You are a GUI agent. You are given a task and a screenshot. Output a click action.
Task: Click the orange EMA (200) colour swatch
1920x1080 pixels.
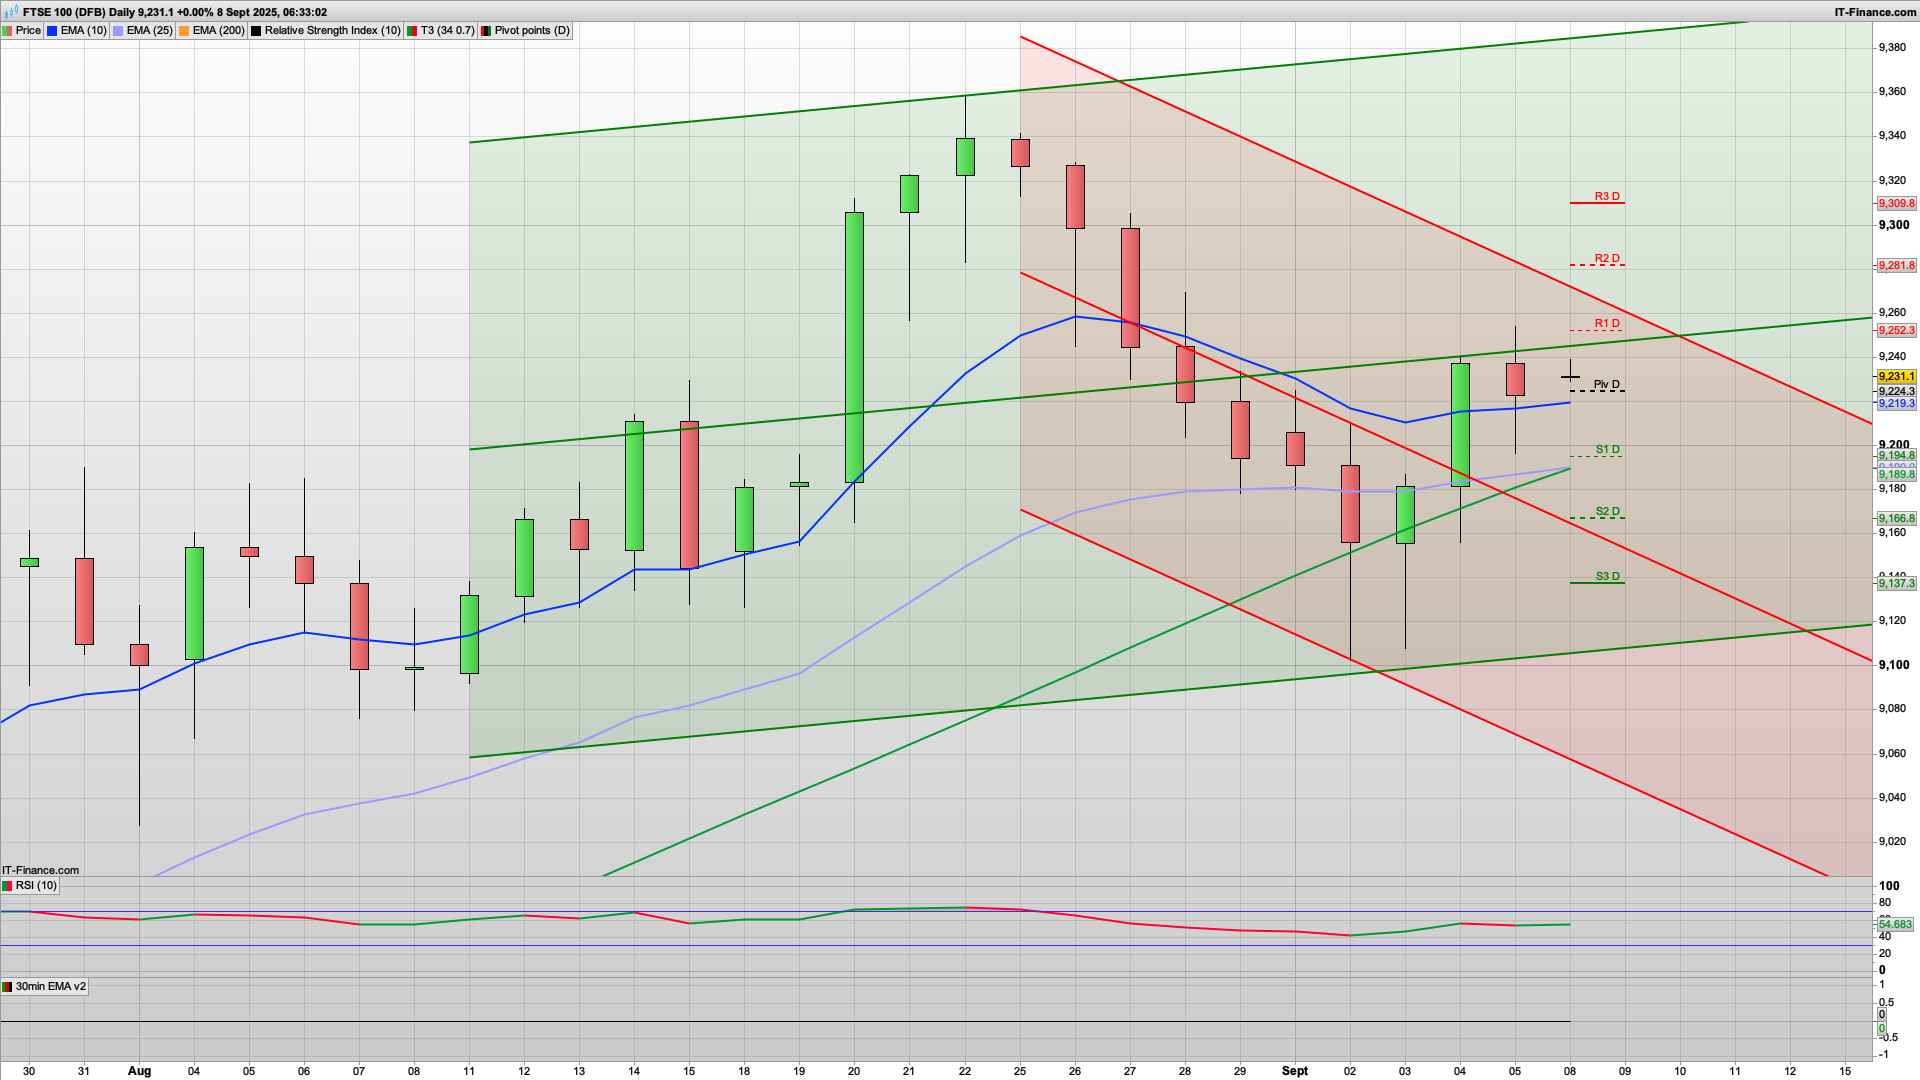tap(184, 30)
